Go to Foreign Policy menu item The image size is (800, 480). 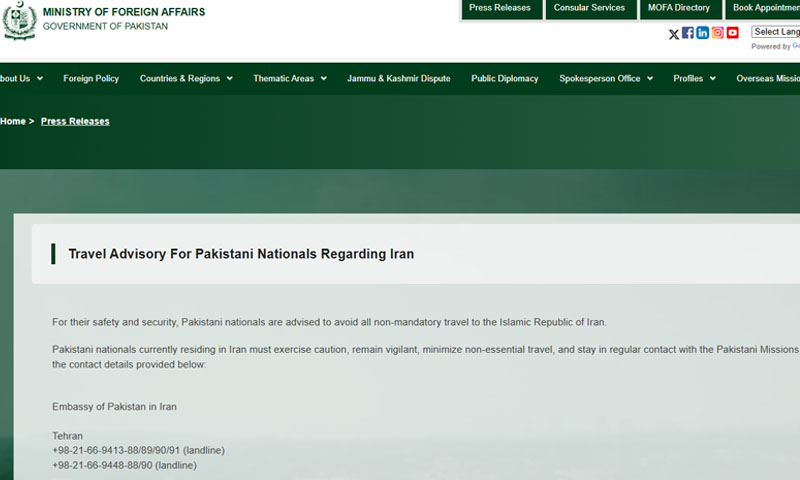(91, 78)
